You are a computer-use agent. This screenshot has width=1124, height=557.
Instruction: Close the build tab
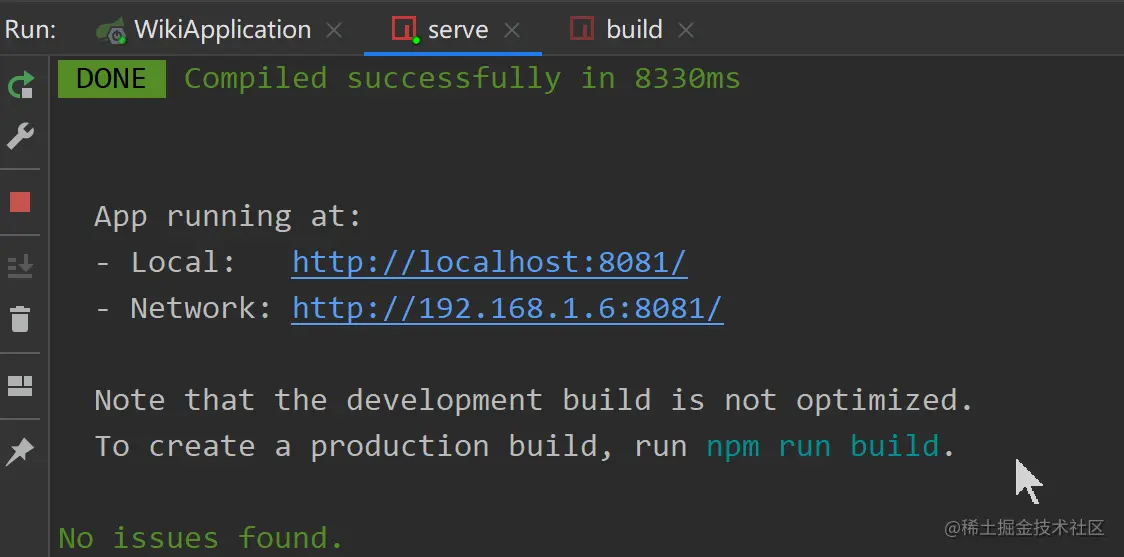pos(686,31)
